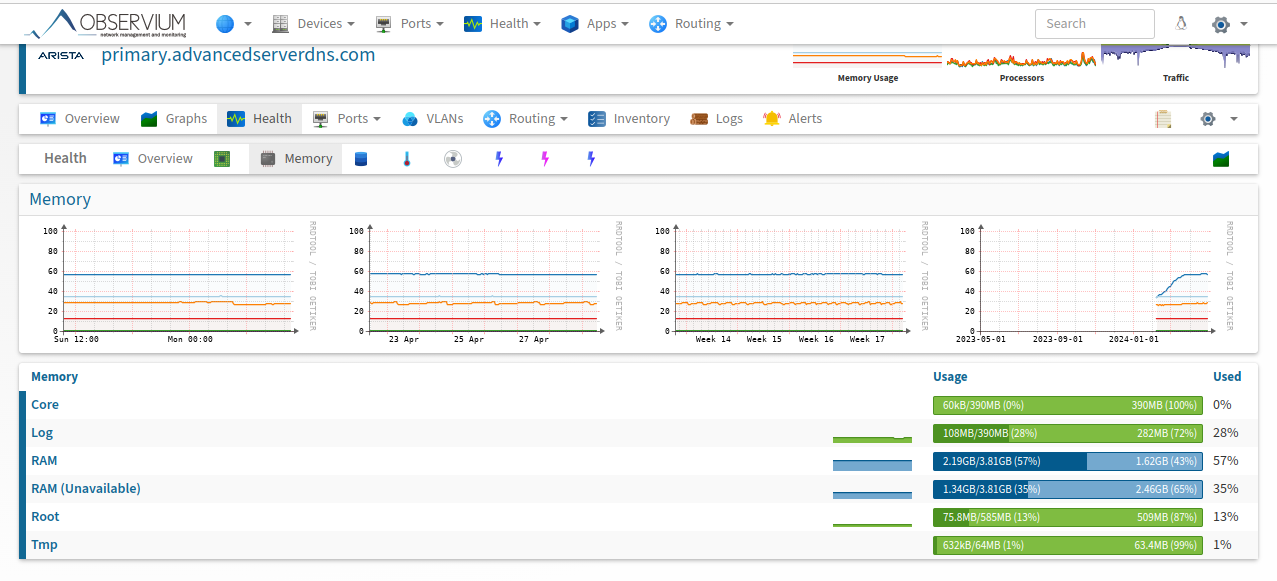1277x581 pixels.
Task: Open the device Ports tab dropdown
Action: coord(346,119)
